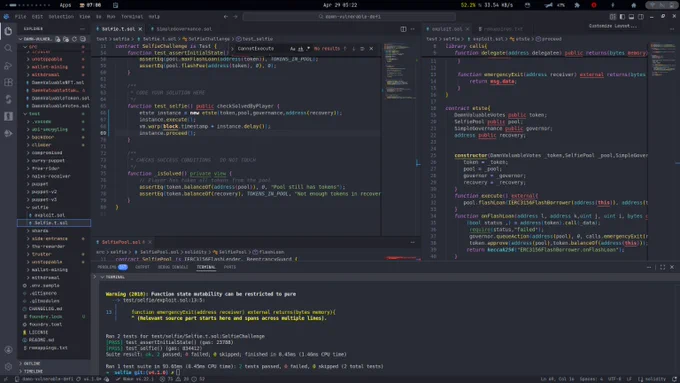The image size is (680, 383).
Task: Go forward using the navigation arrow
Action: (x=235, y=16)
